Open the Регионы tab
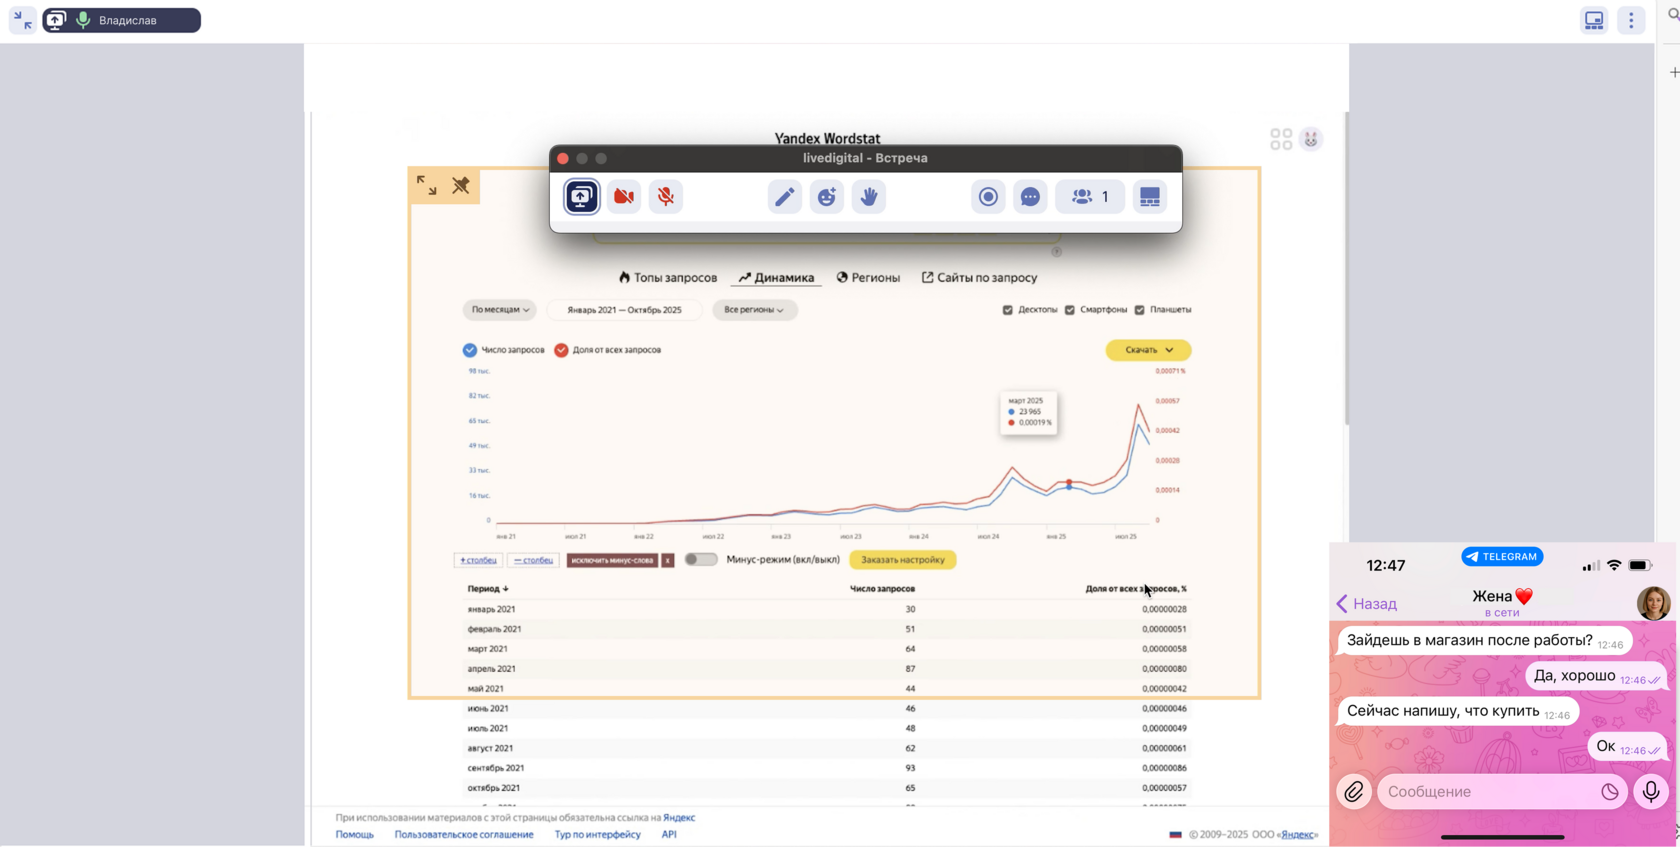Viewport: 1680px width, 847px height. pyautogui.click(x=868, y=278)
